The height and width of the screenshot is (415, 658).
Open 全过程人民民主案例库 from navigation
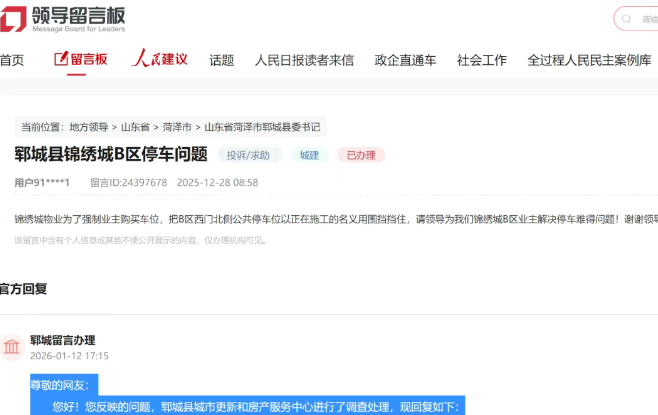(x=589, y=60)
